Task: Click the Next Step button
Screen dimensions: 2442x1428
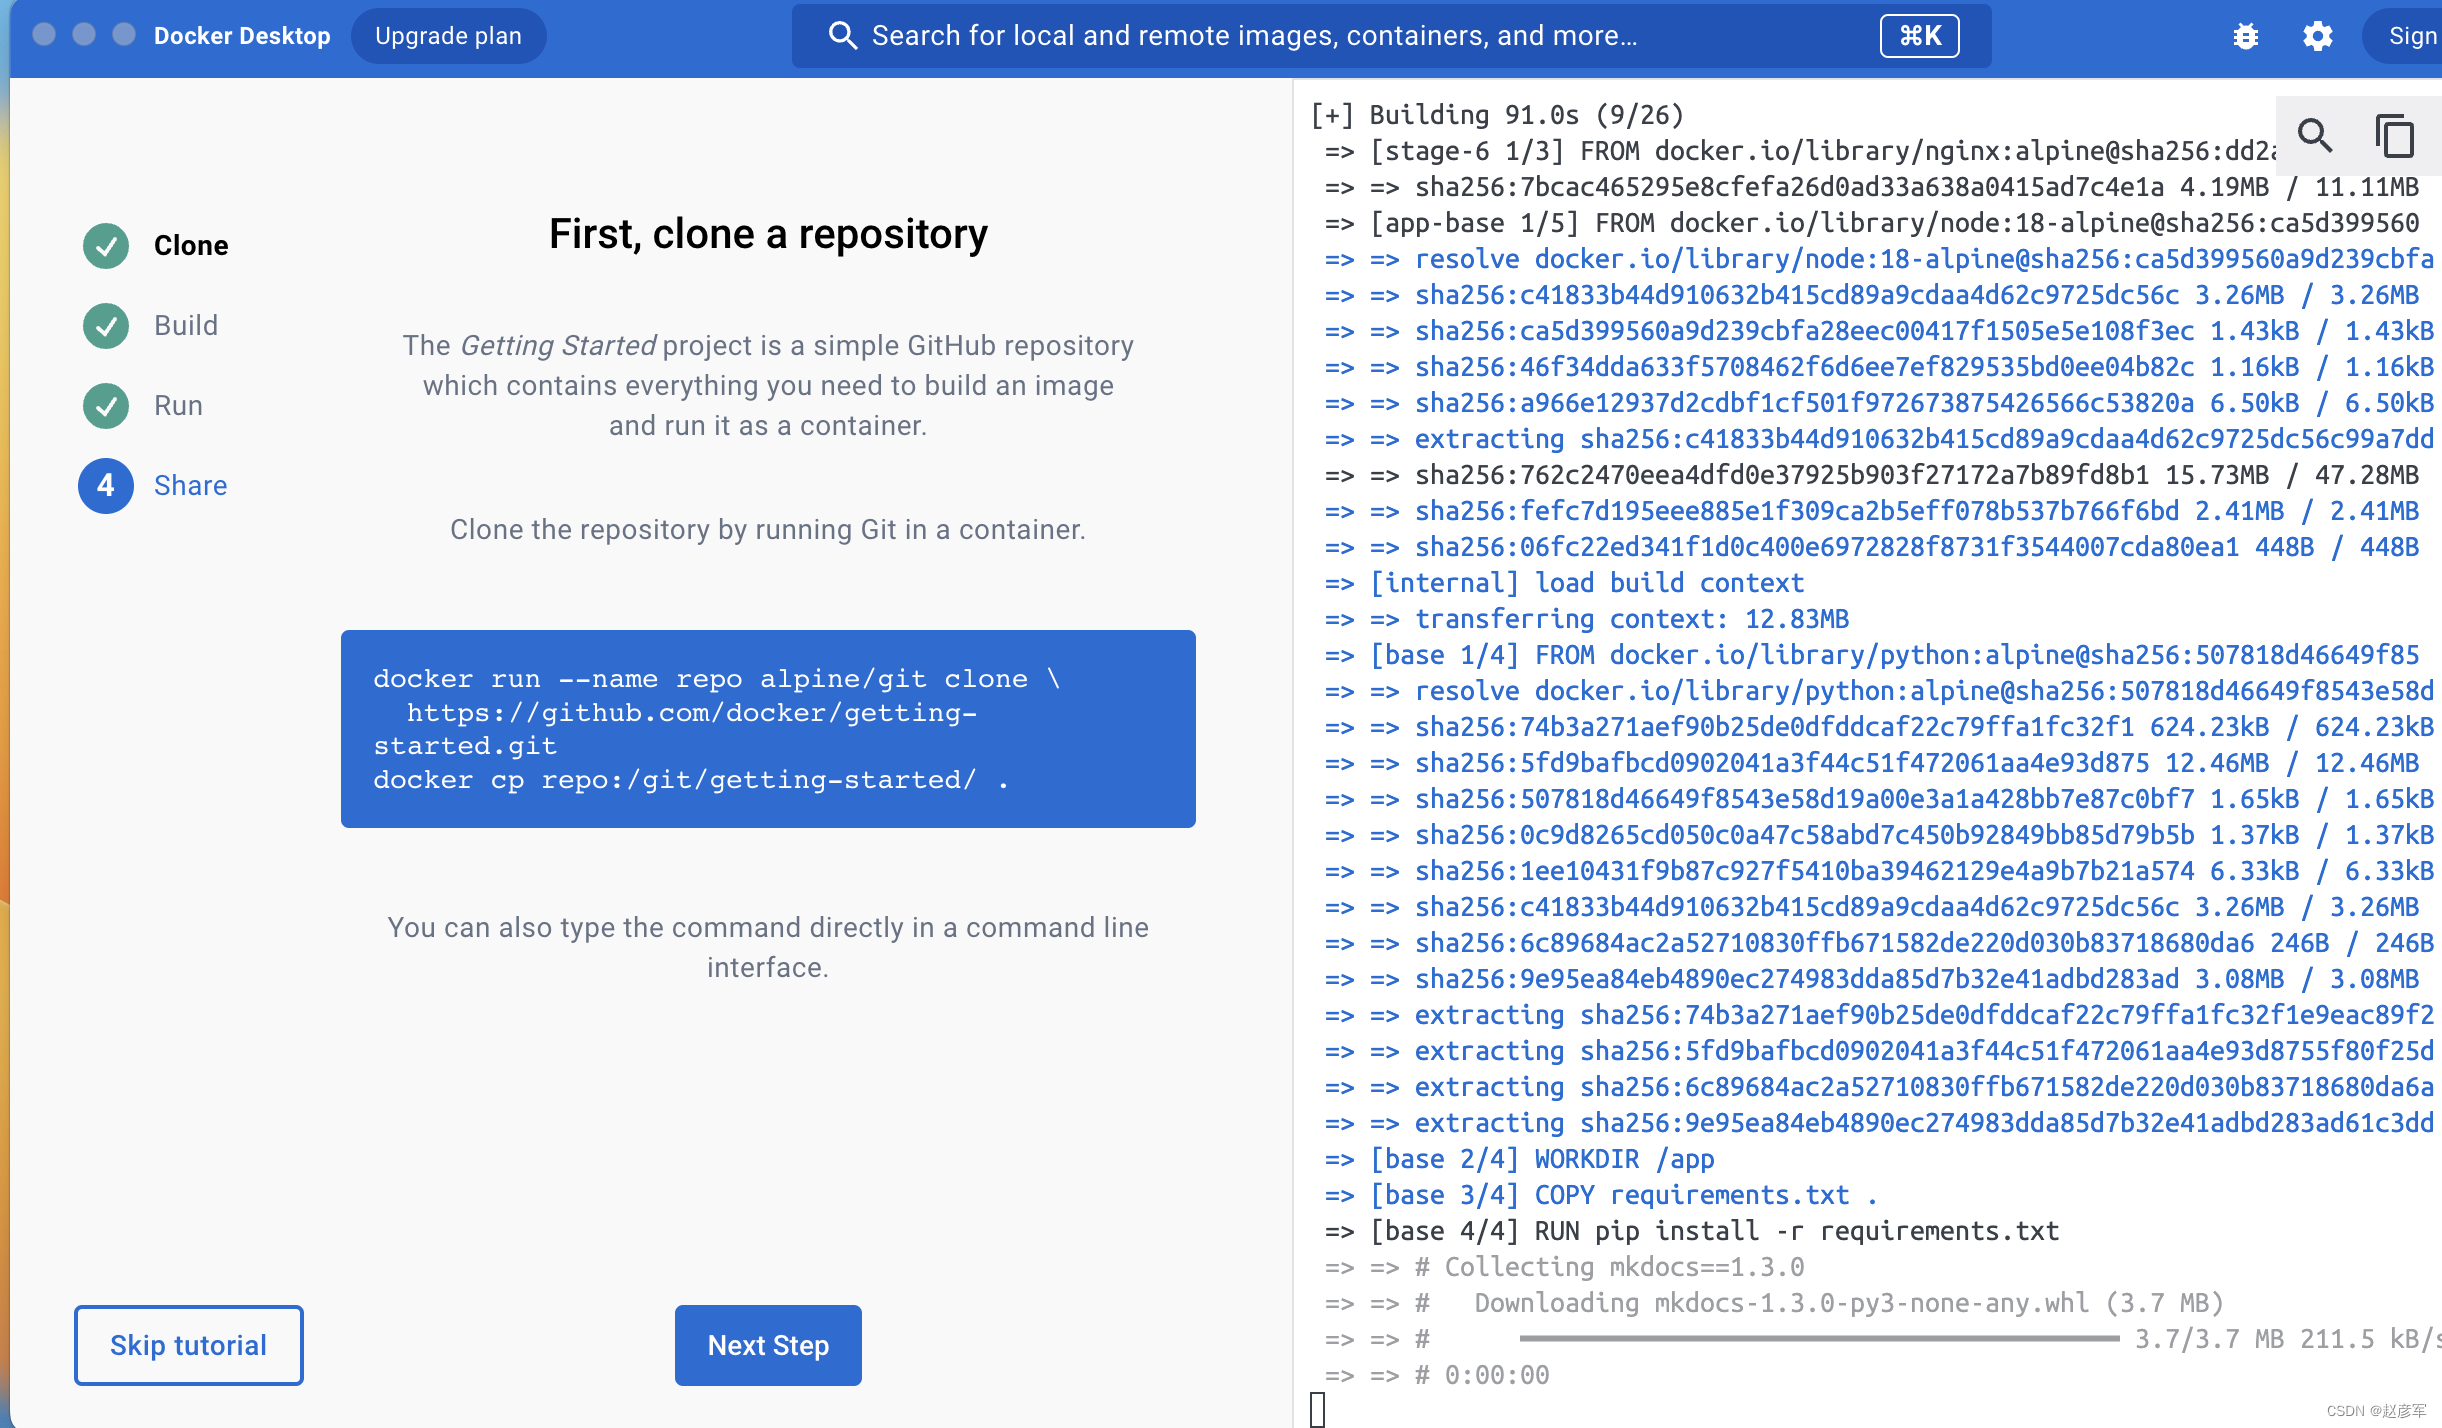Action: [768, 1343]
